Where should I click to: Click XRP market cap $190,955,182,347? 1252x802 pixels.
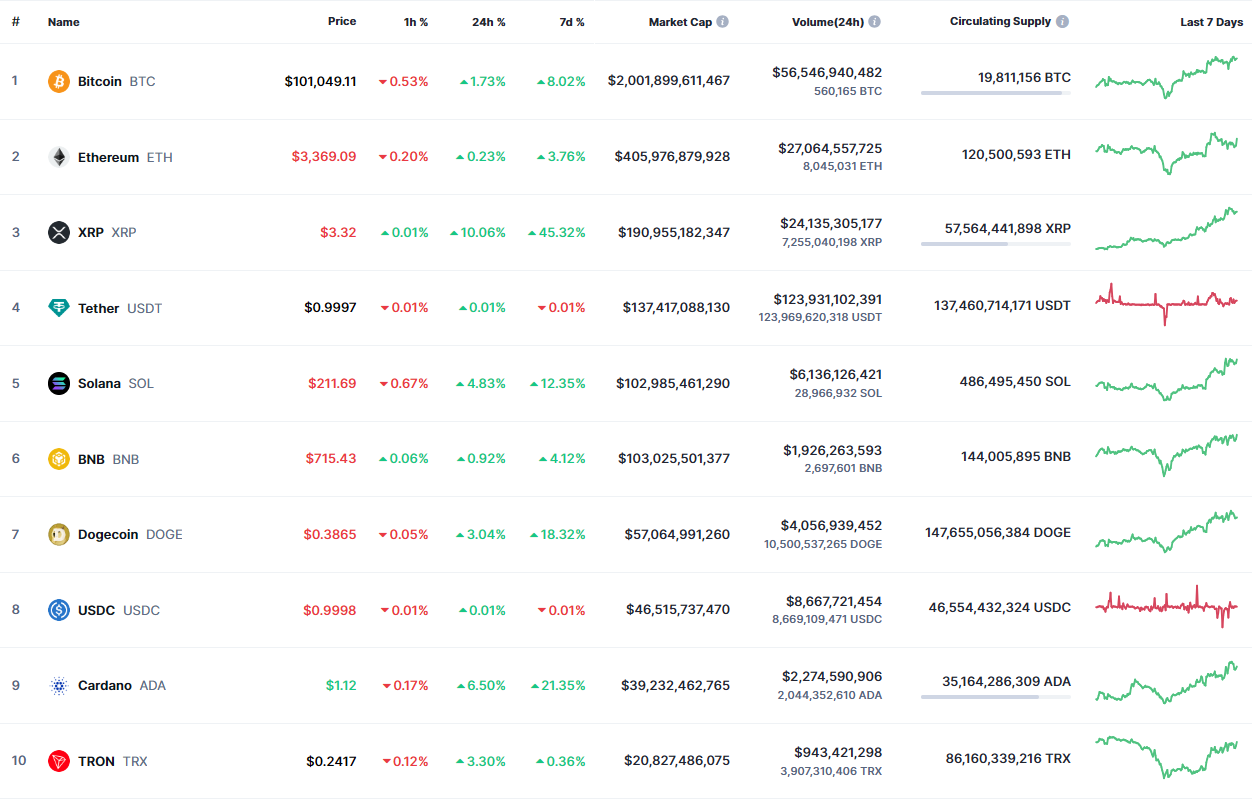(674, 232)
